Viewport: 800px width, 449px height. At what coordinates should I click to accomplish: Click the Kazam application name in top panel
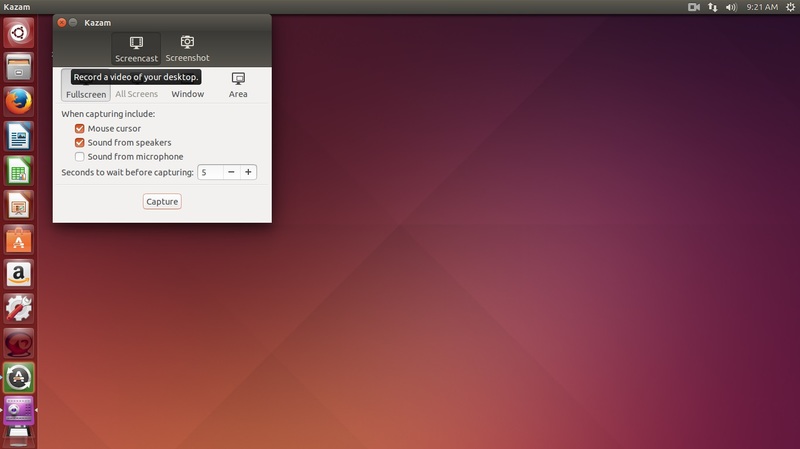pos(17,7)
